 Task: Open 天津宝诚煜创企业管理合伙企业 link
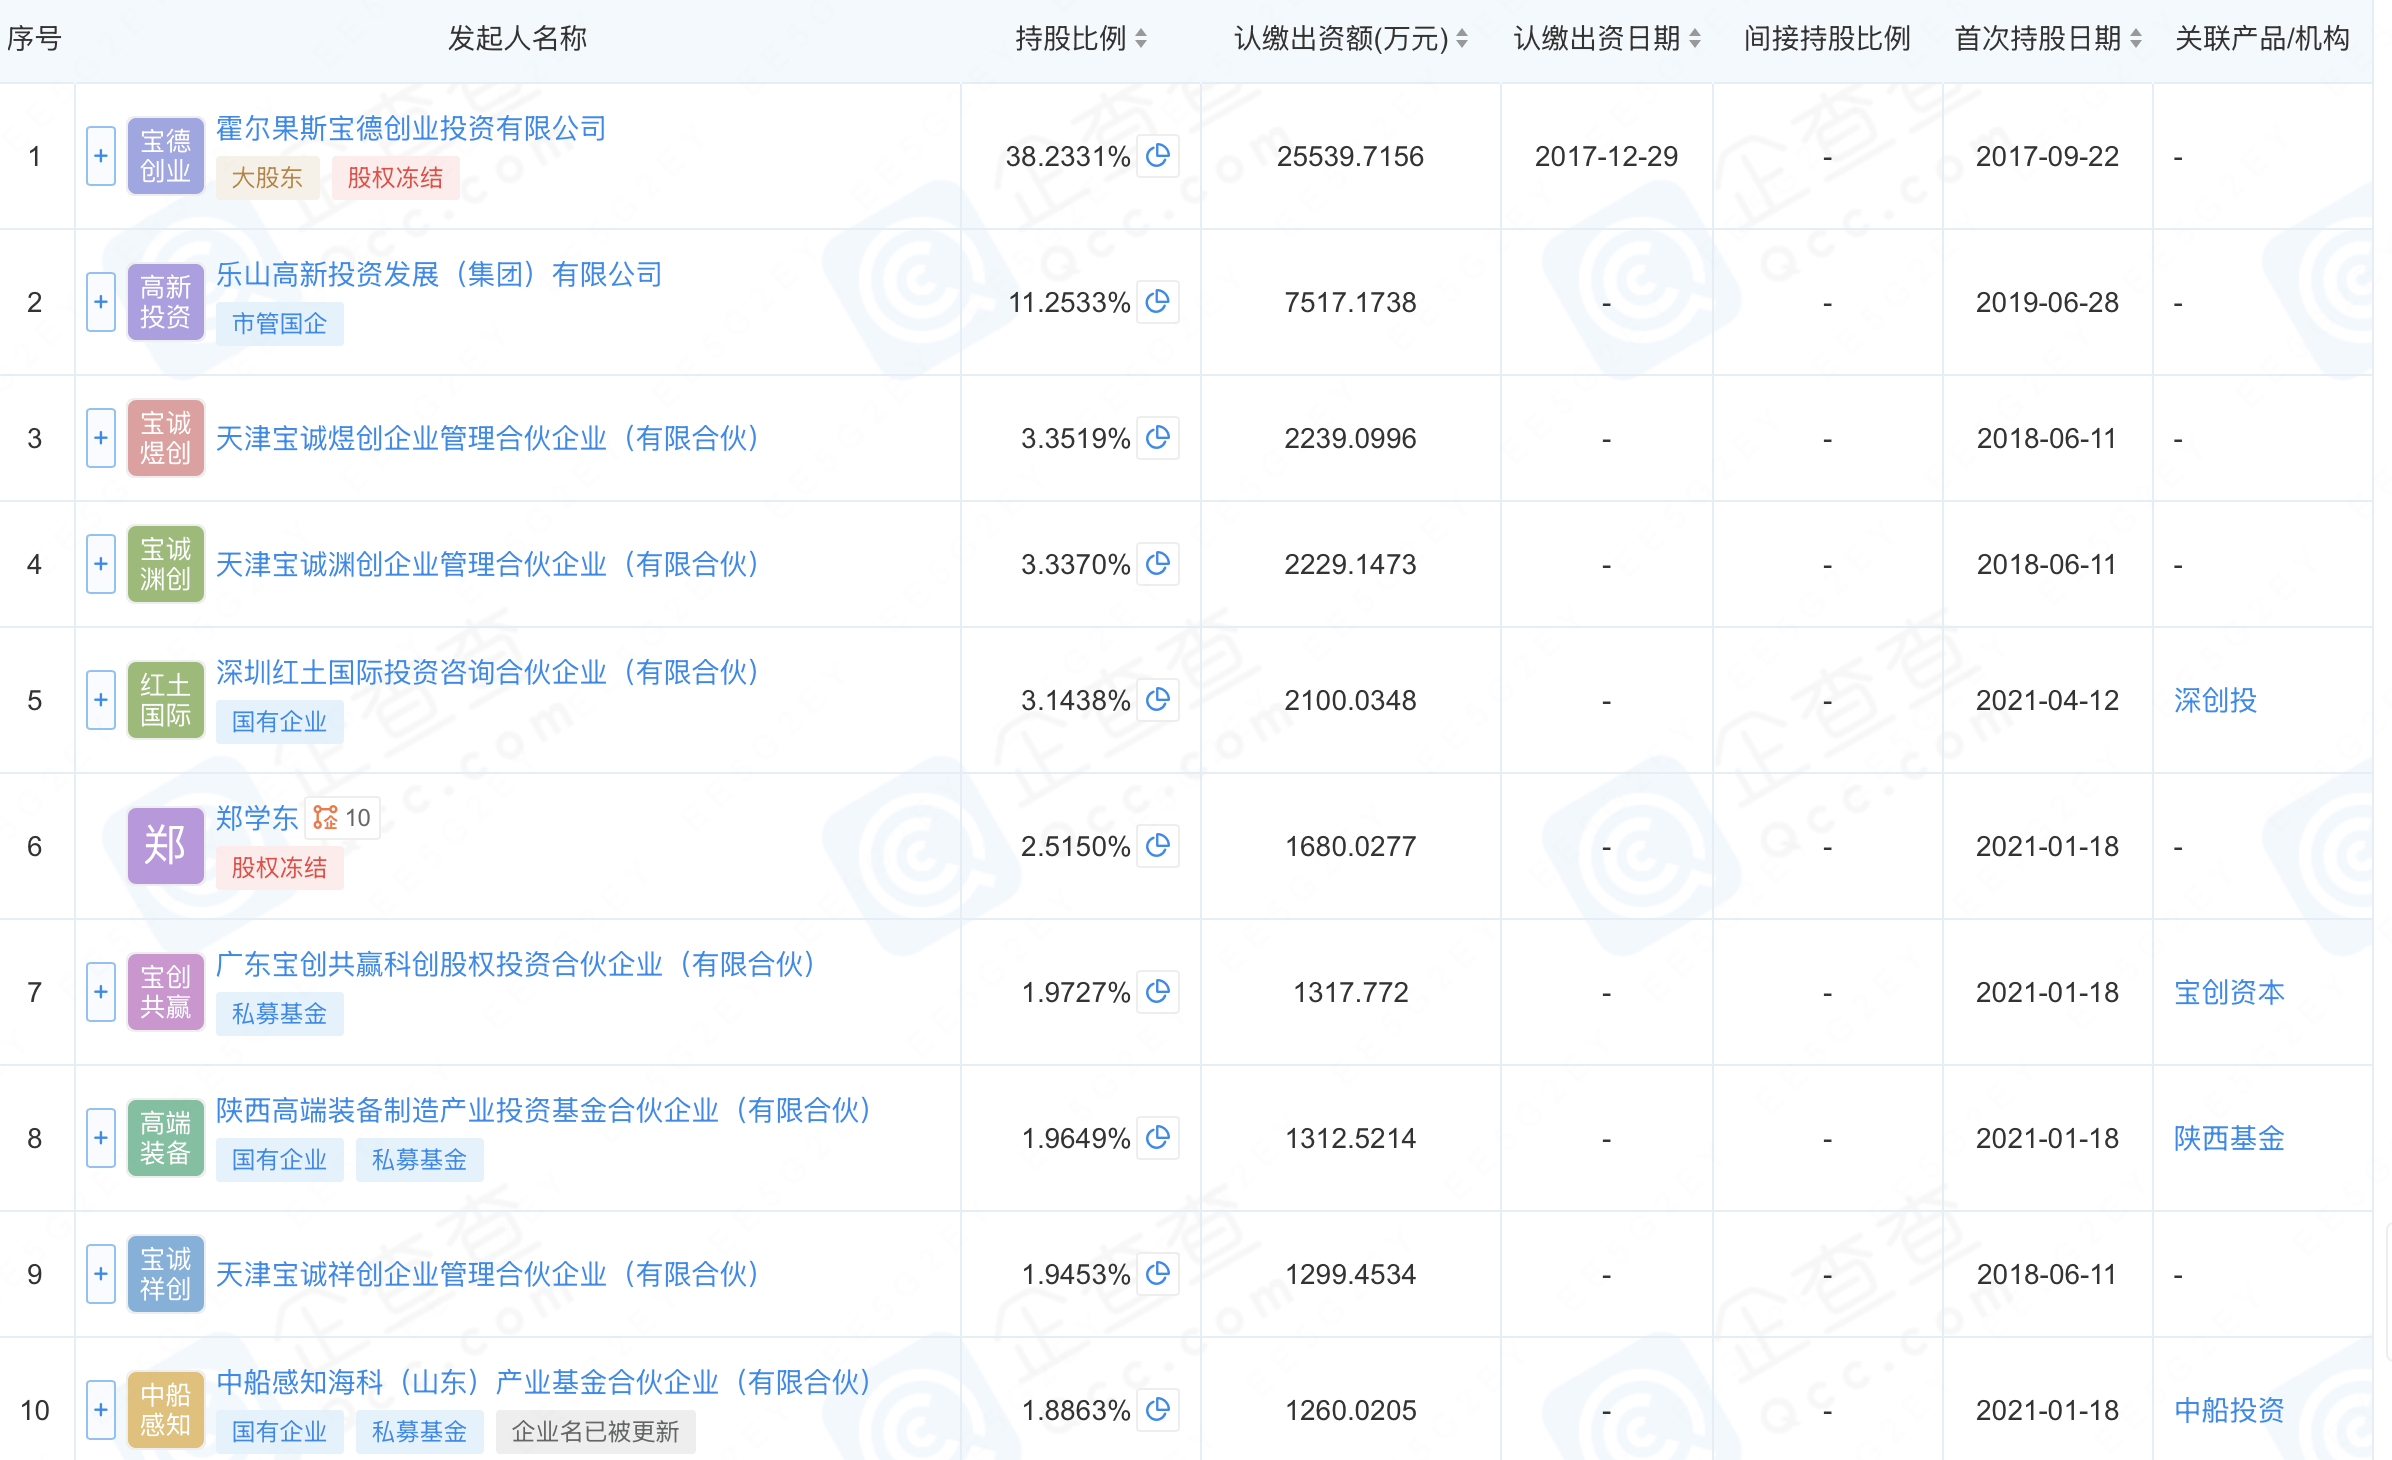(490, 438)
